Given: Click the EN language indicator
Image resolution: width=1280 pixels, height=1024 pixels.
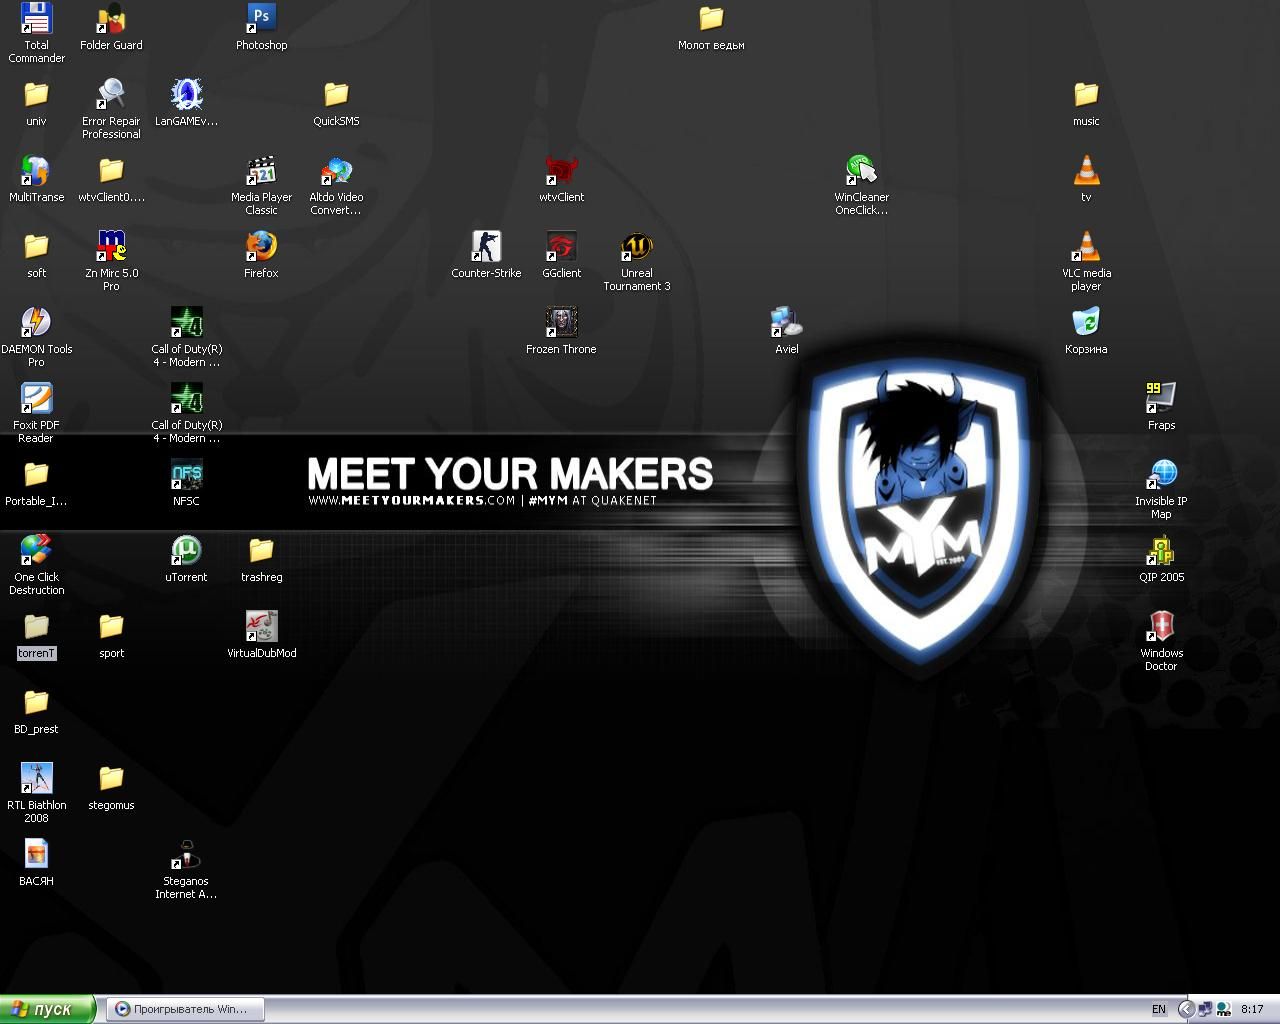Looking at the screenshot, I should (x=1158, y=1009).
